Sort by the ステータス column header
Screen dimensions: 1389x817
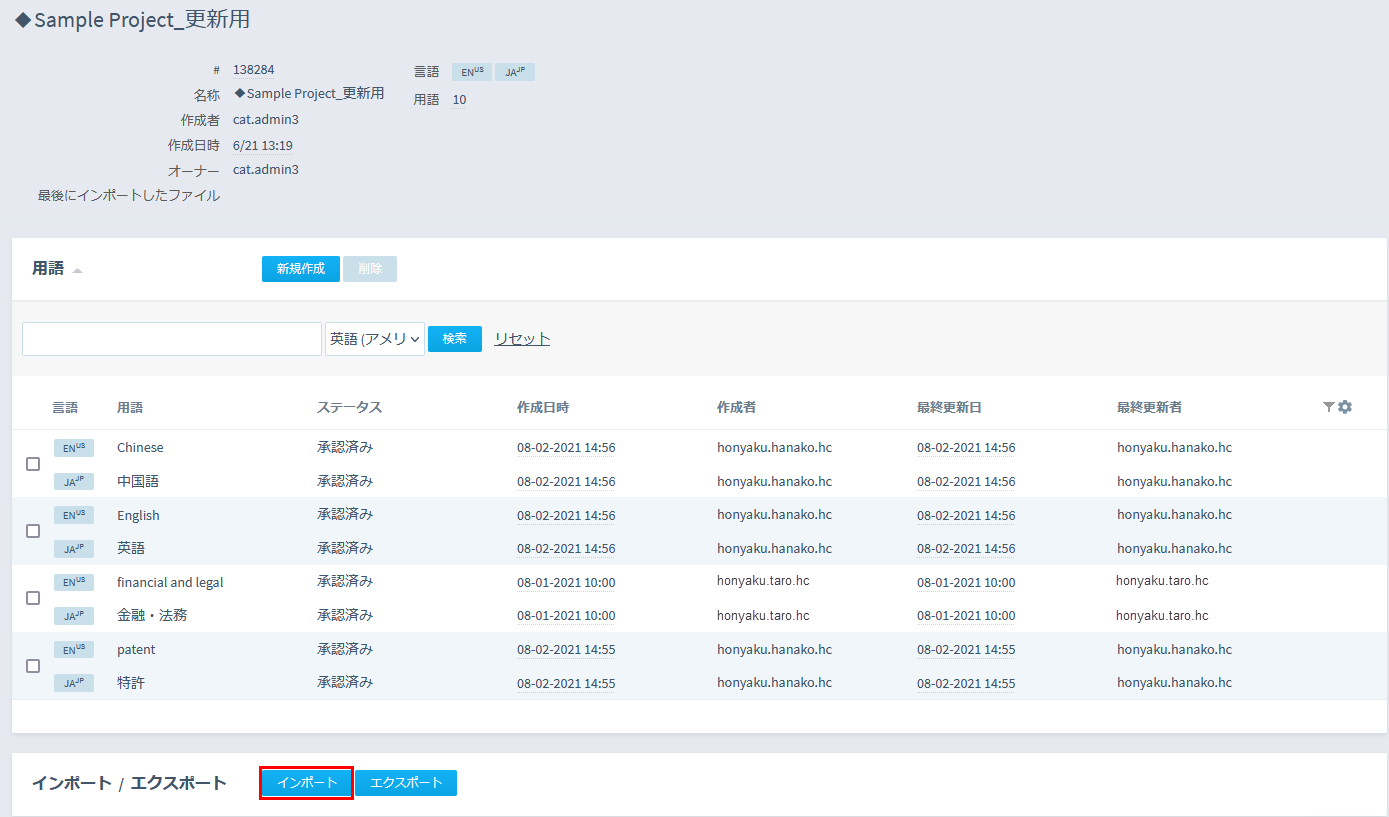(x=349, y=407)
